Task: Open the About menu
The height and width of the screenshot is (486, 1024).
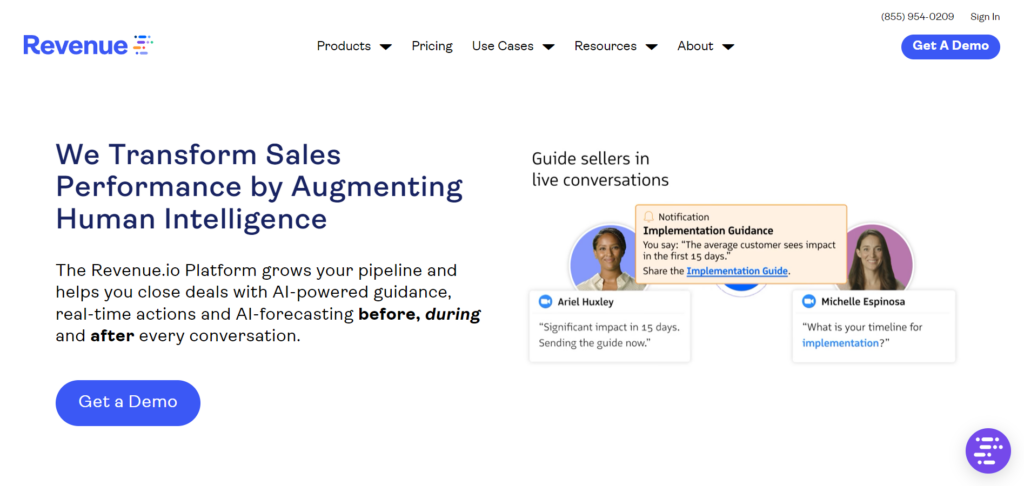Action: coord(695,46)
